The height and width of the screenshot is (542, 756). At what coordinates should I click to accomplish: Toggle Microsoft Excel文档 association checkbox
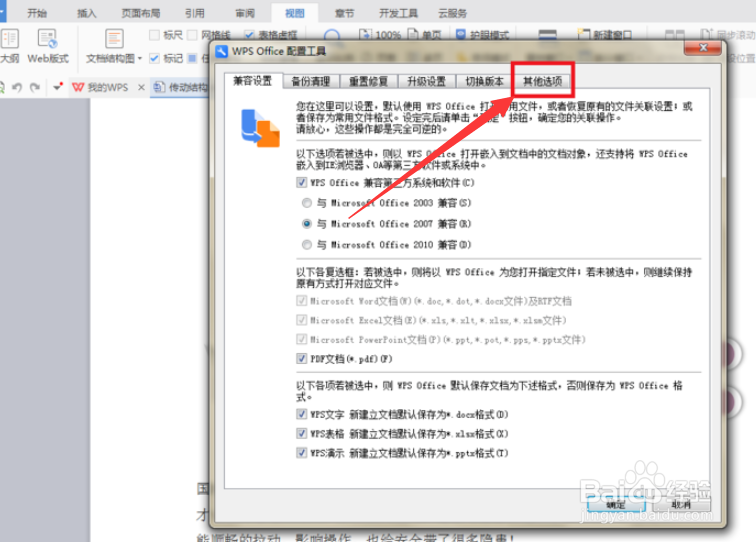tap(302, 320)
